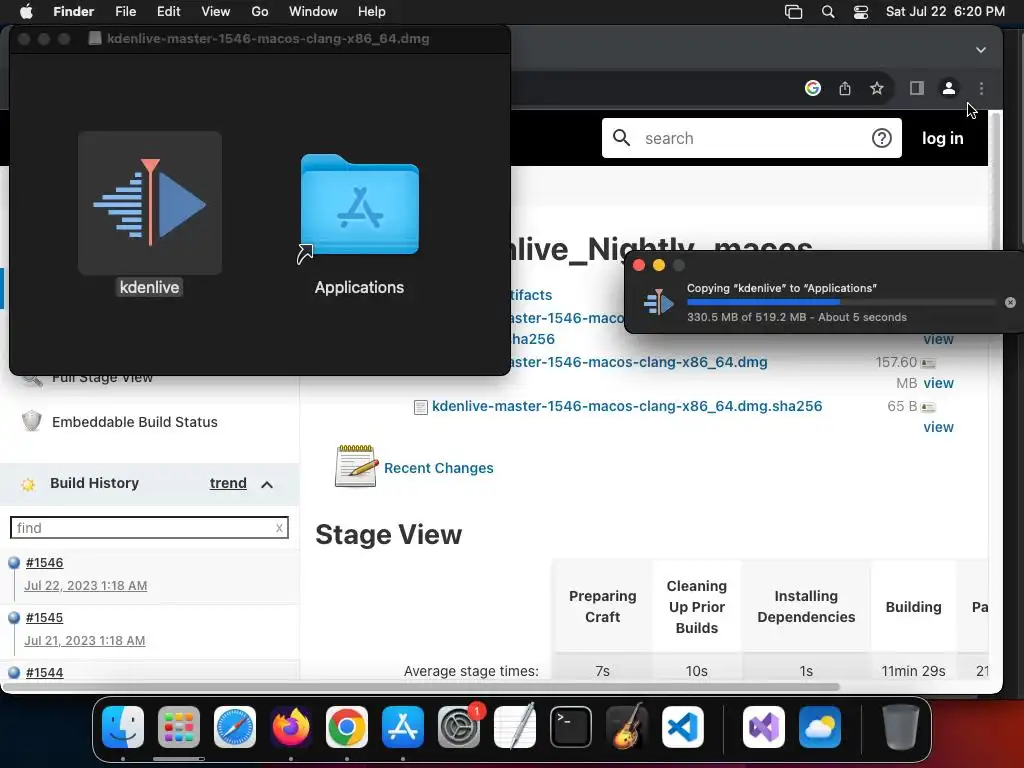Open App Store from the Dock

[403, 727]
